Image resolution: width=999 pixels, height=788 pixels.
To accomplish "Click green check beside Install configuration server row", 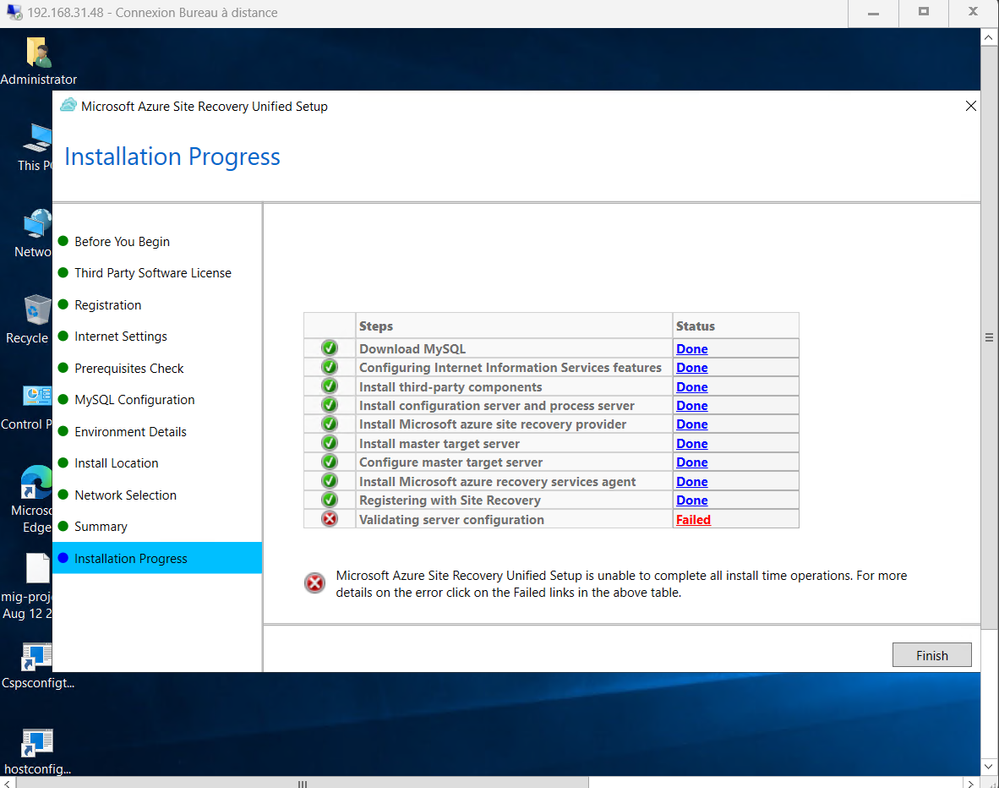I will click(329, 405).
